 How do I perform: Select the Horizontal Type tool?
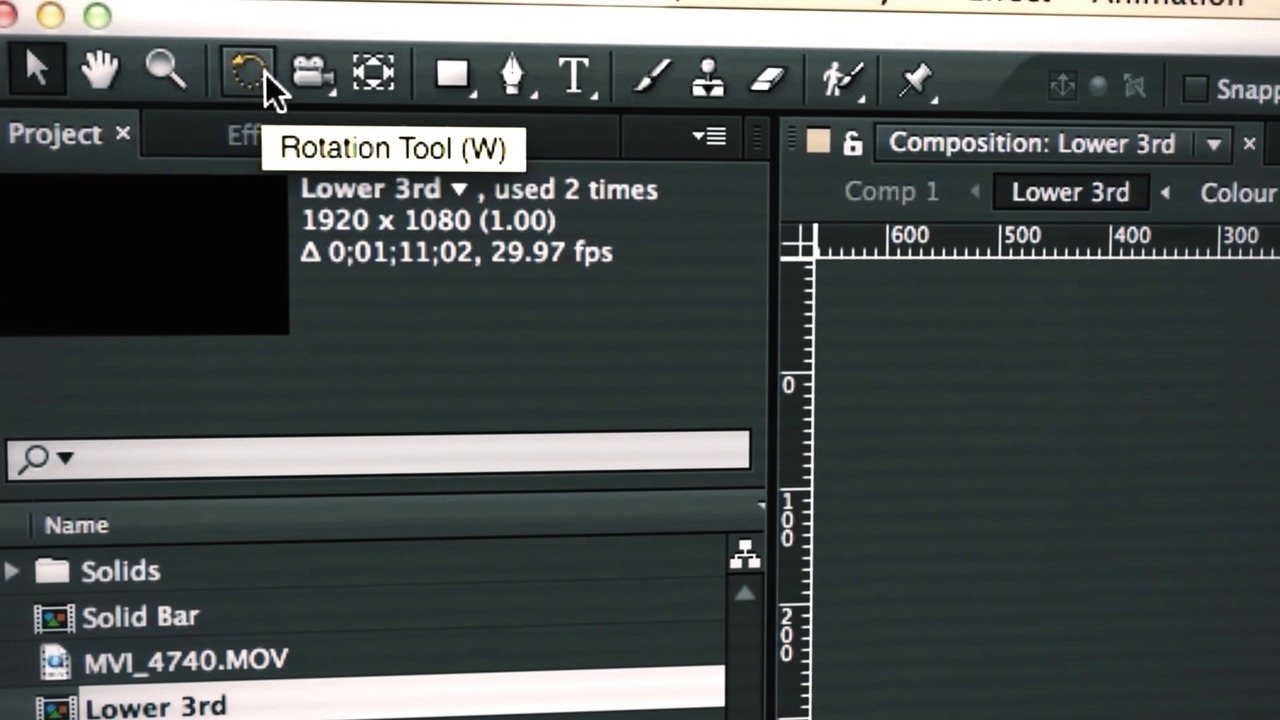574,76
